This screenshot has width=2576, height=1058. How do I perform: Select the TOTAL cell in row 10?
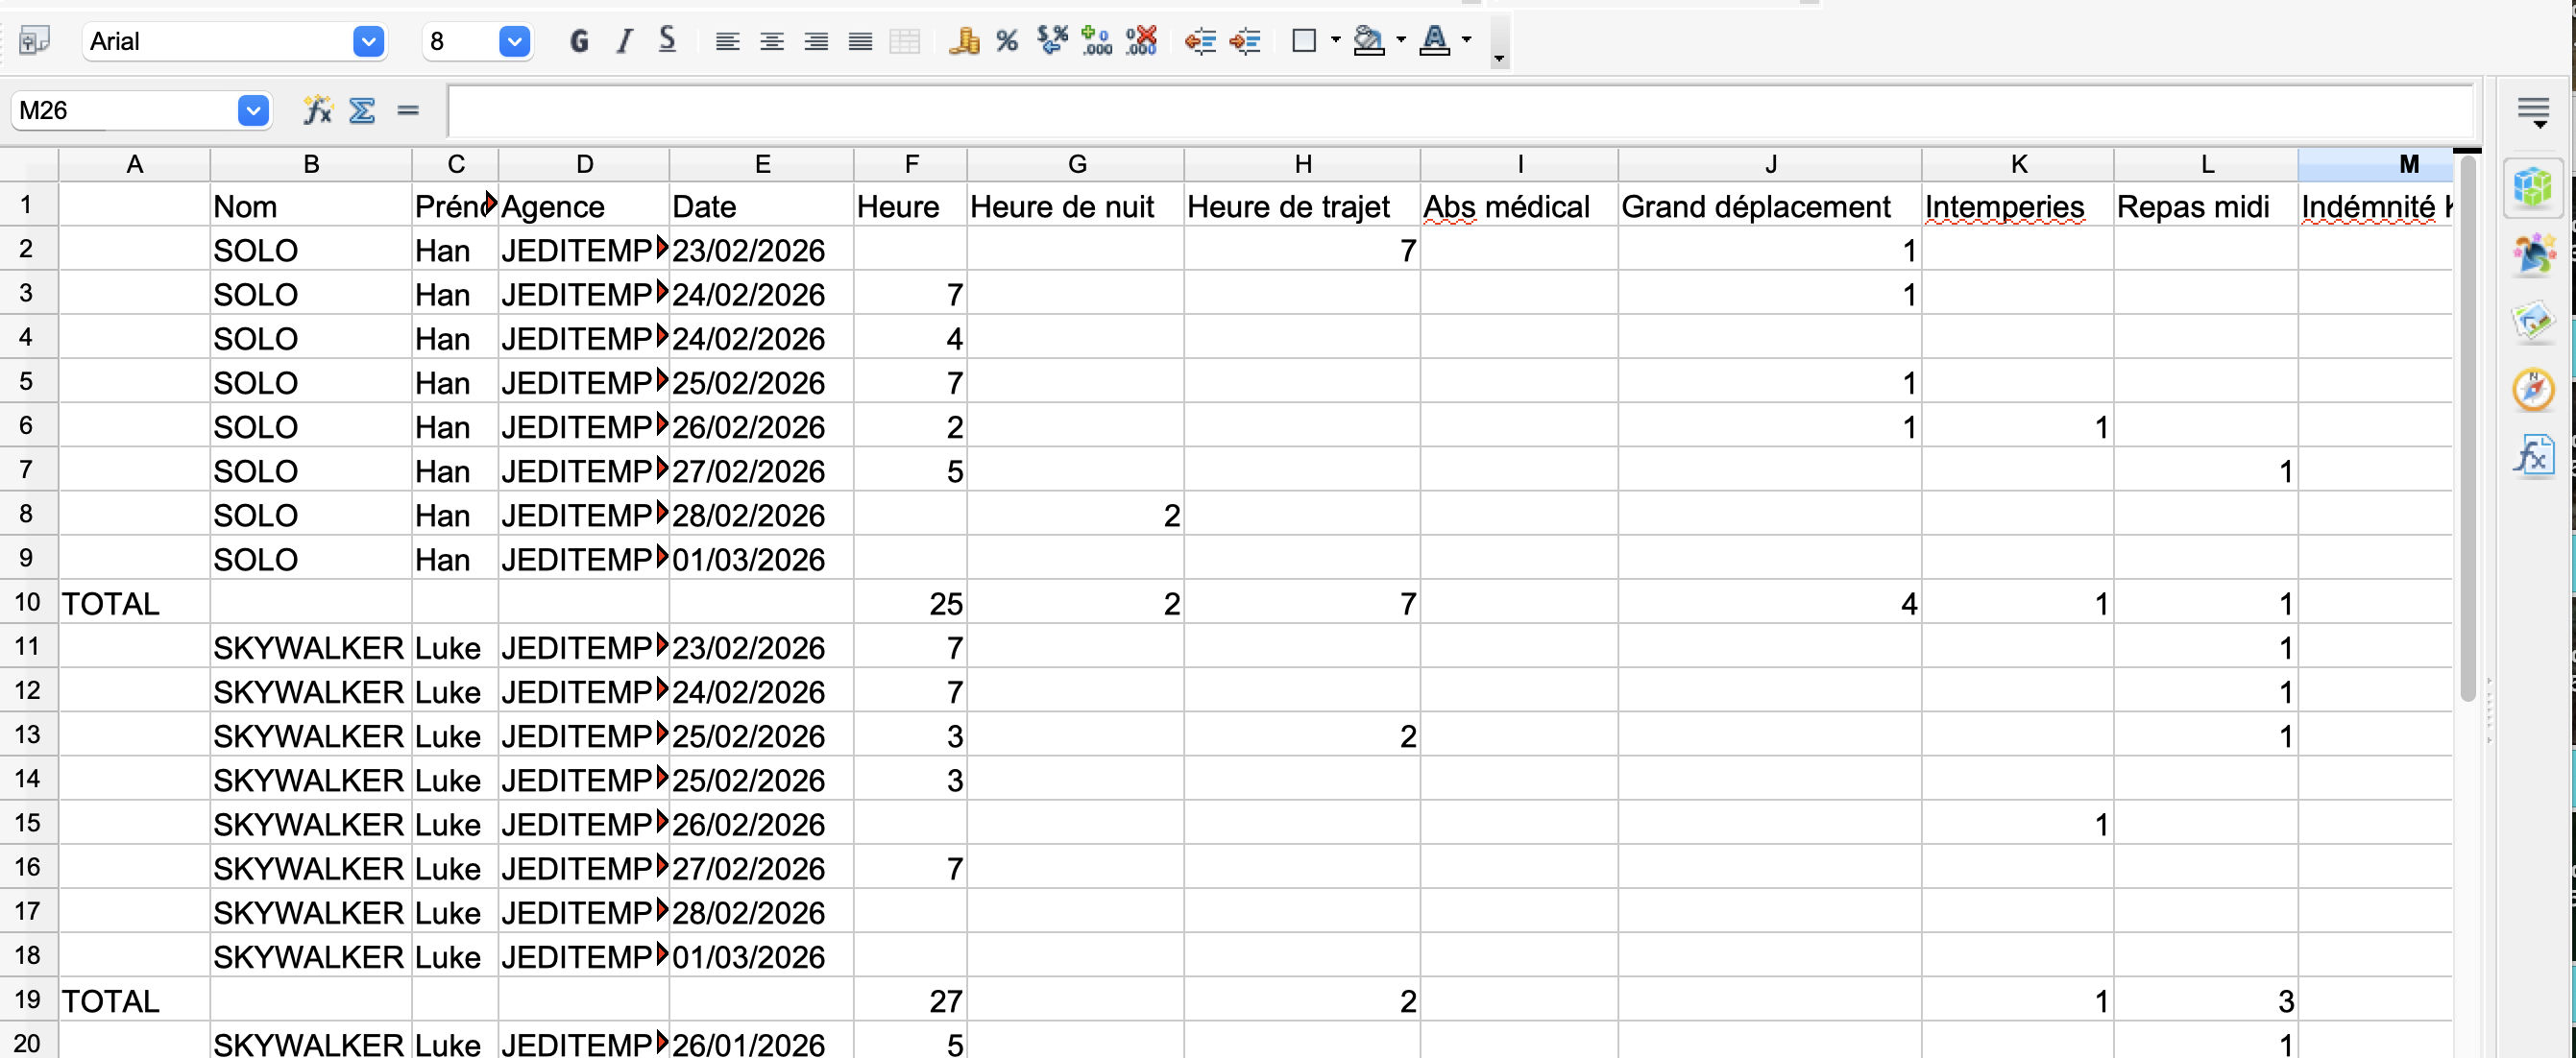click(x=134, y=603)
